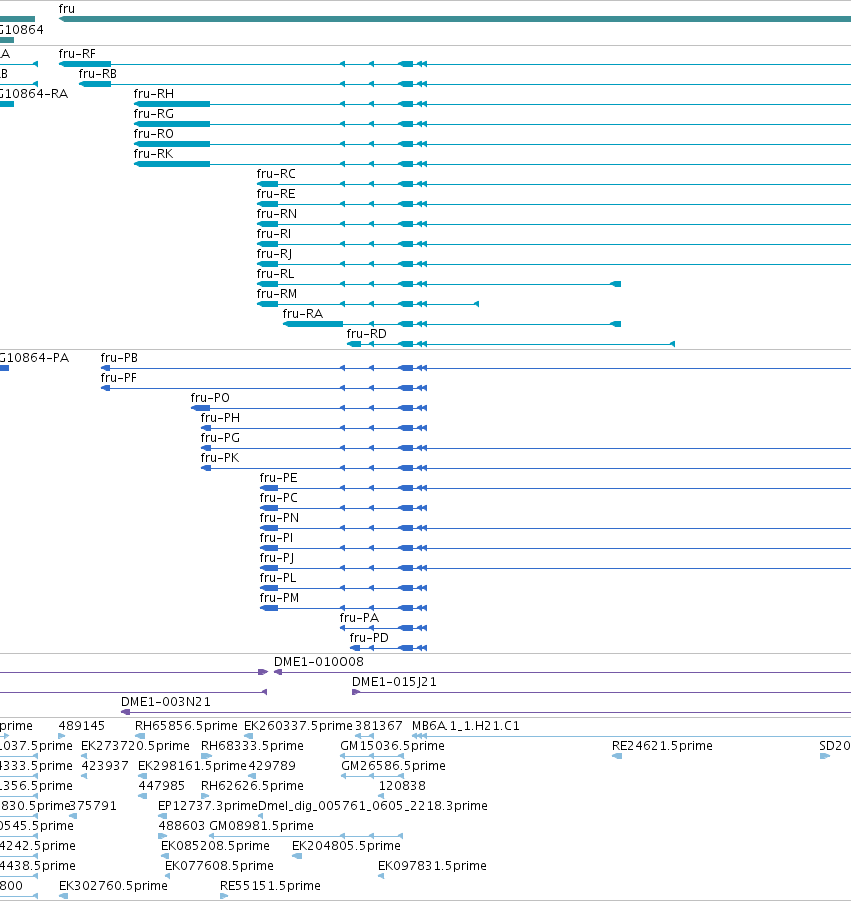Select the fru-PK protein label
The image size is (851, 901).
pos(220,458)
